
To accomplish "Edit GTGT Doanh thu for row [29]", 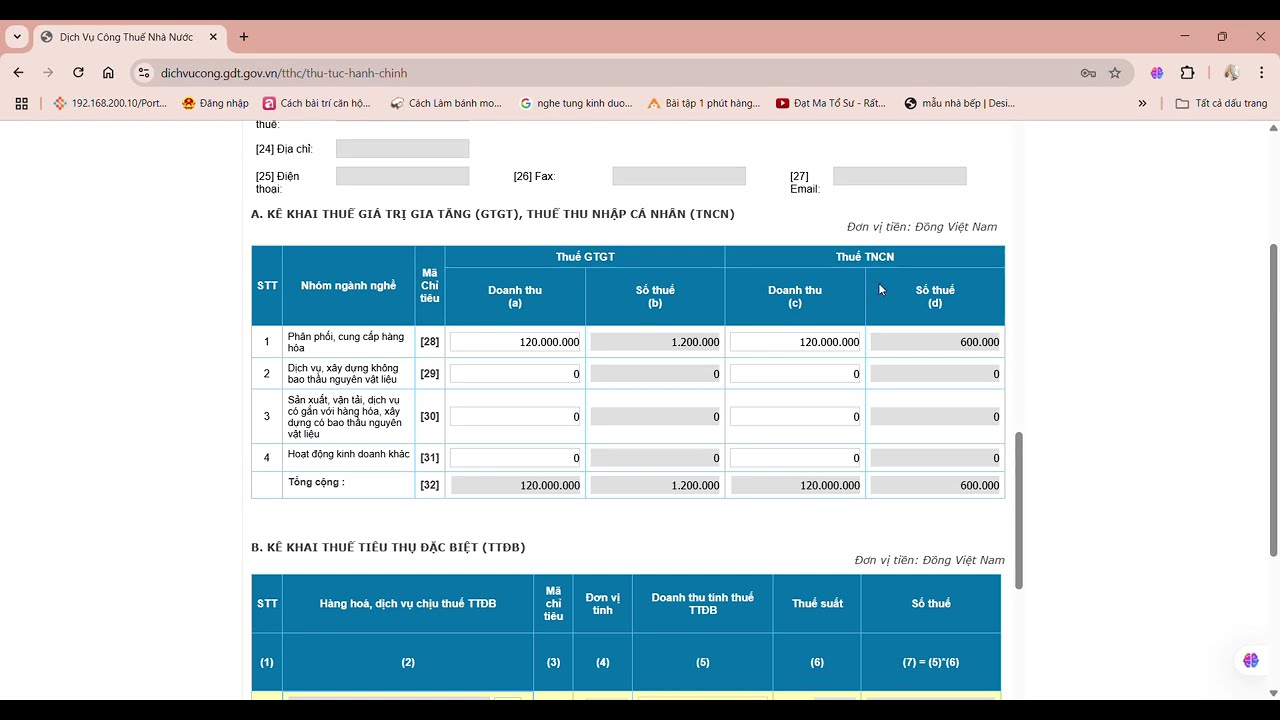I will 515,374.
